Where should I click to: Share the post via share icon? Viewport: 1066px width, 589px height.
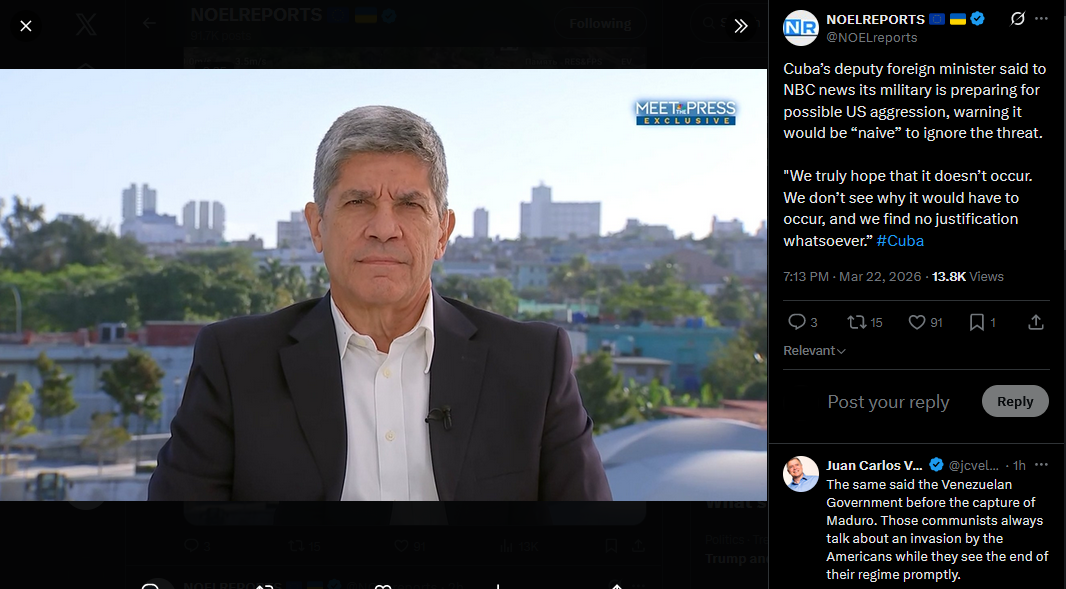1035,322
